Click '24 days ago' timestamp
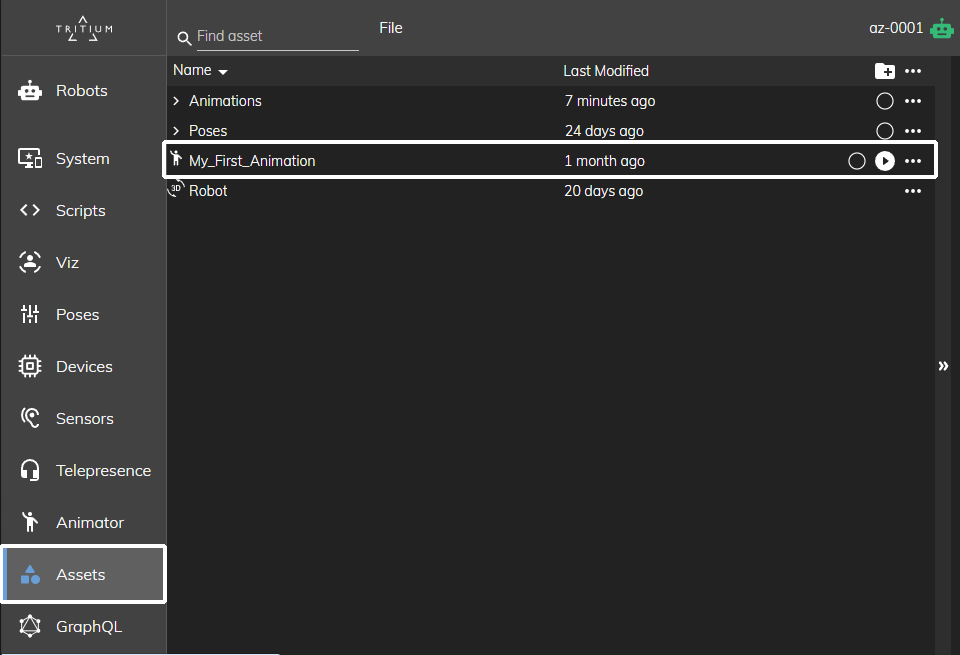 point(604,131)
